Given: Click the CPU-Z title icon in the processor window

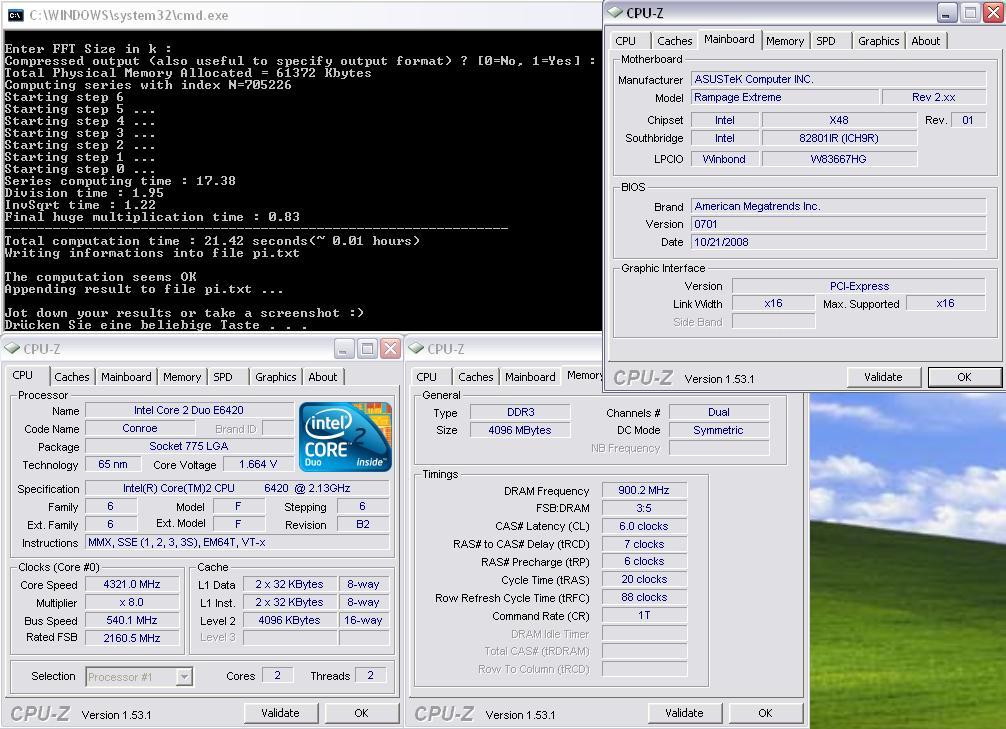Looking at the screenshot, I should (12, 348).
